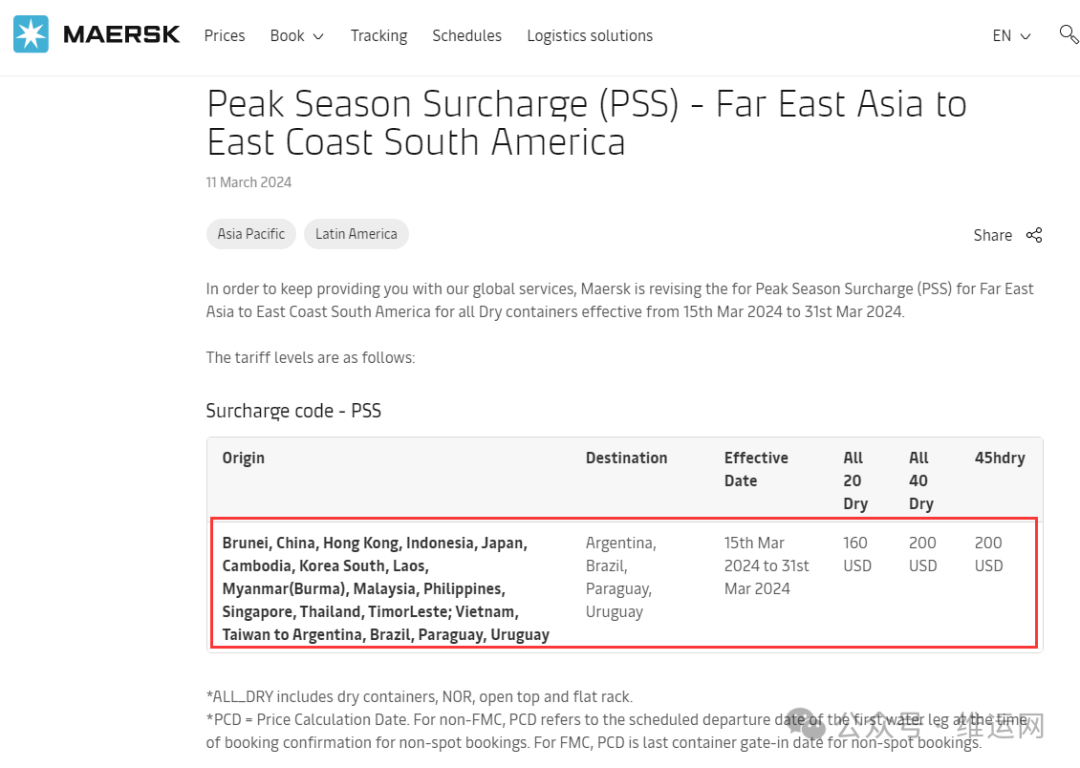Select Logistics solutions in navigation
This screenshot has height=768, width=1080.
click(x=589, y=36)
